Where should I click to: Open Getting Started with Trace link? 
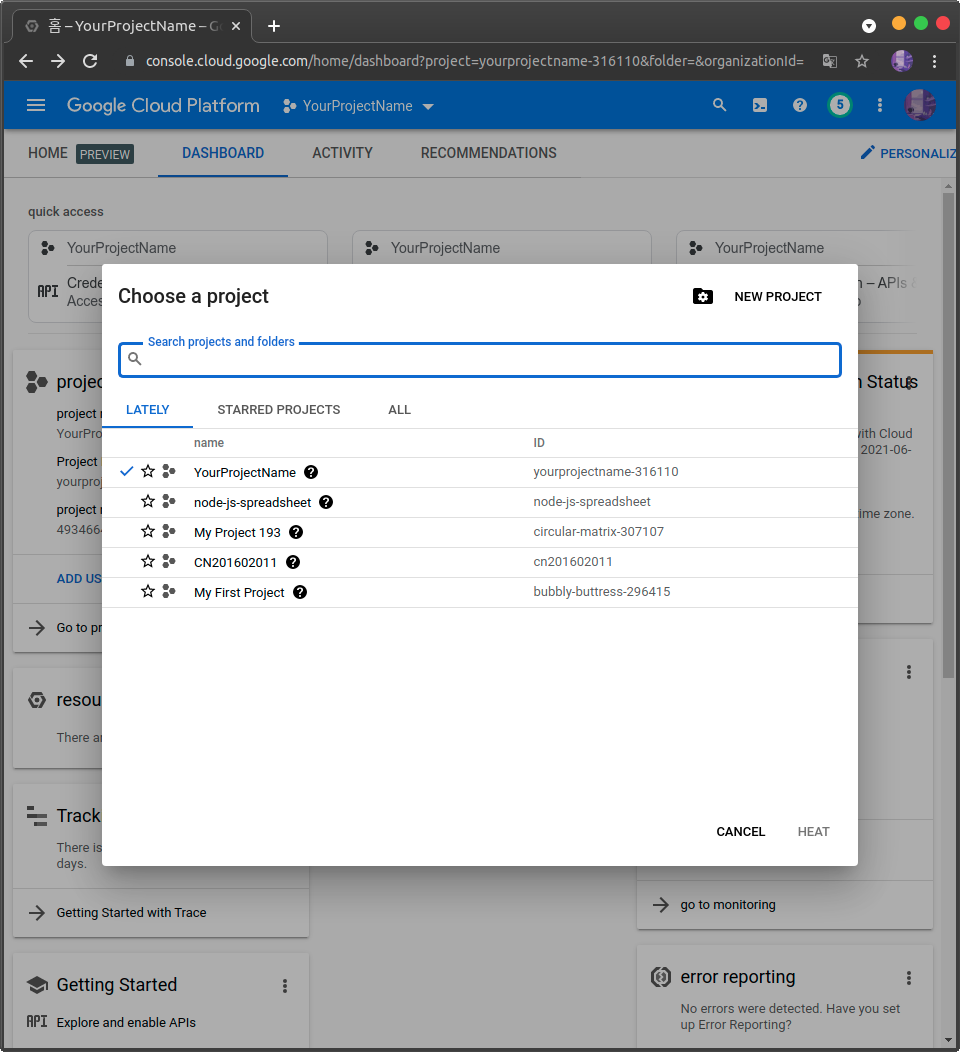coord(131,912)
